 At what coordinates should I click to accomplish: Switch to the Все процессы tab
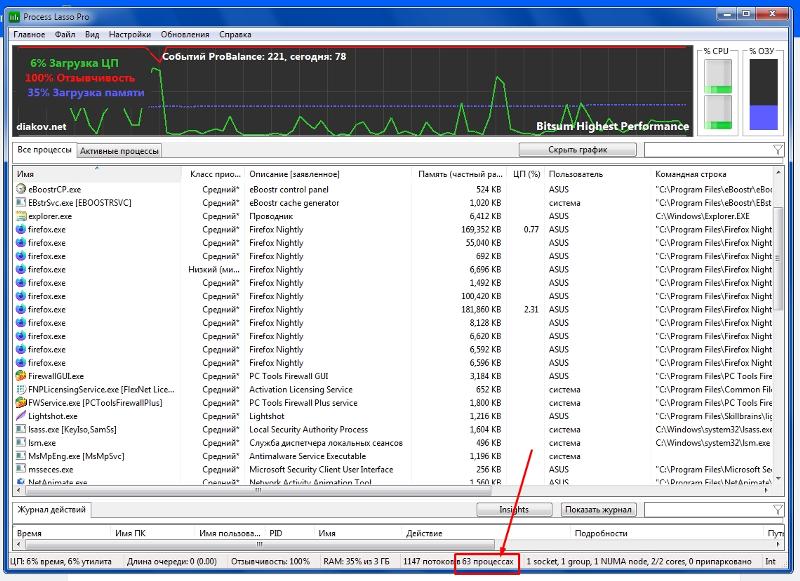44,150
